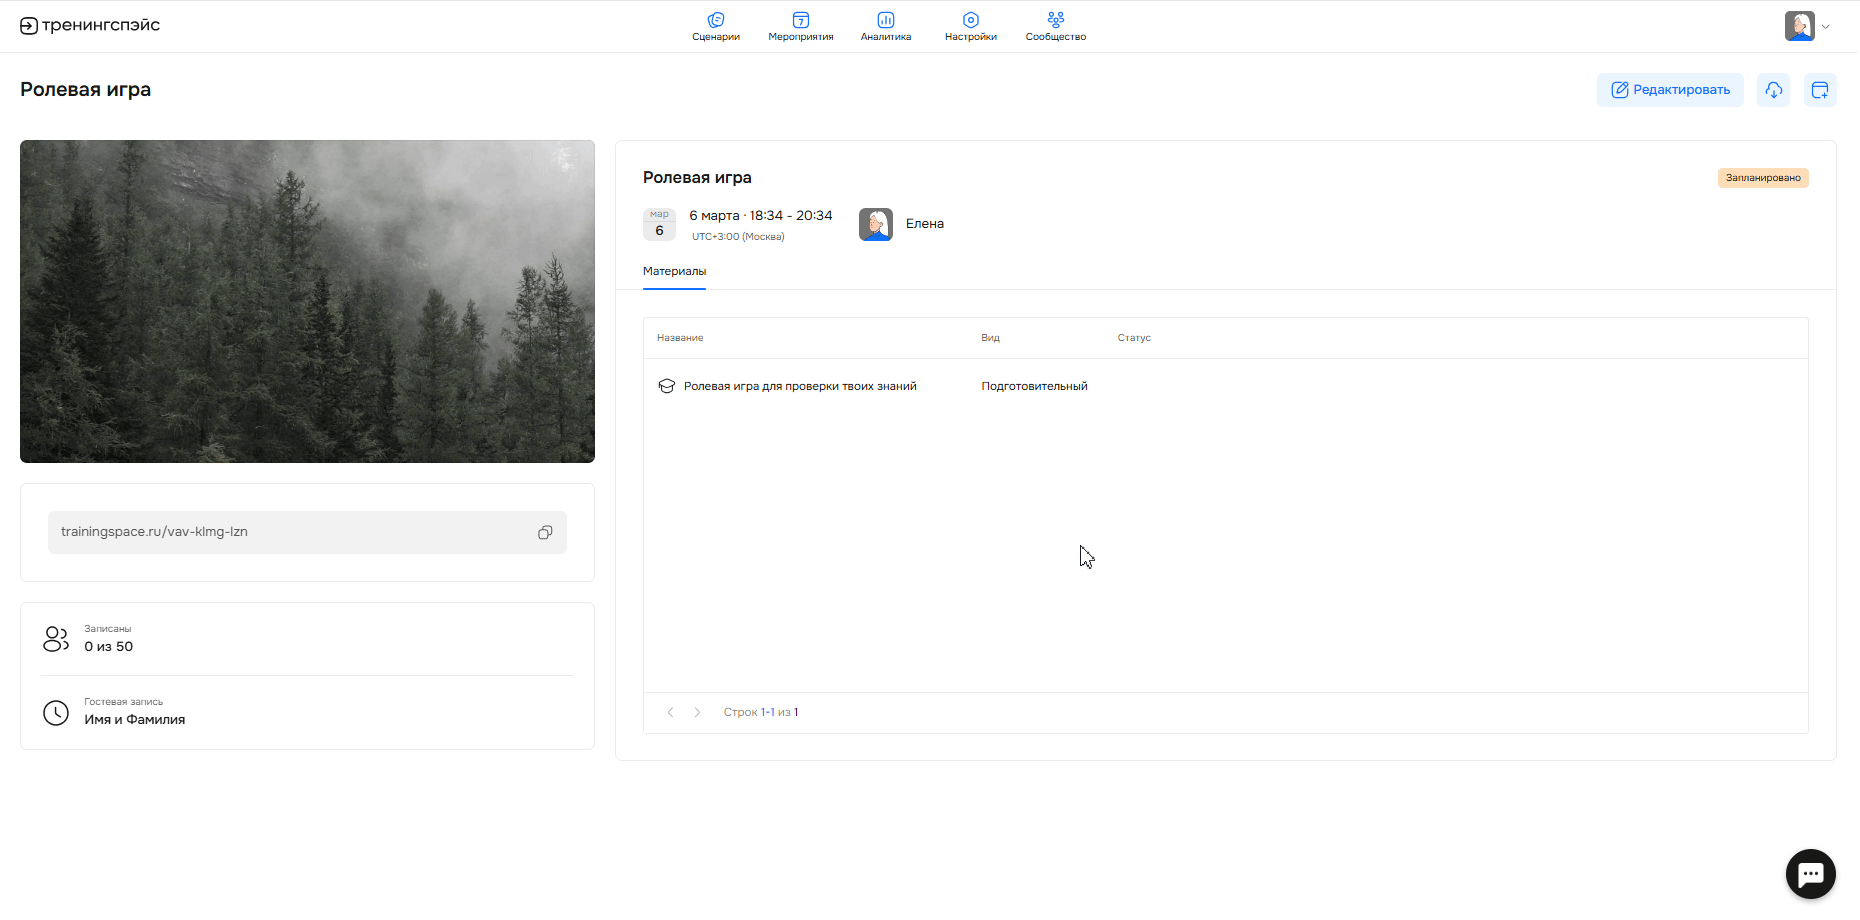Expand the user profile dropdown arrow
Image resolution: width=1860 pixels, height=920 pixels.
(x=1826, y=27)
